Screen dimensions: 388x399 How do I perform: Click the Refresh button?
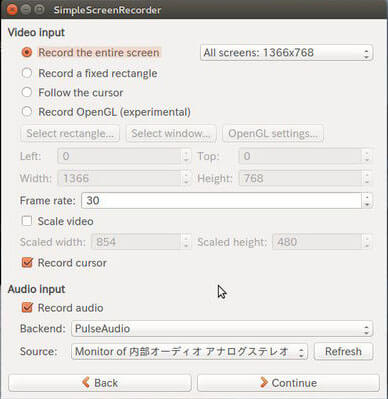(343, 351)
